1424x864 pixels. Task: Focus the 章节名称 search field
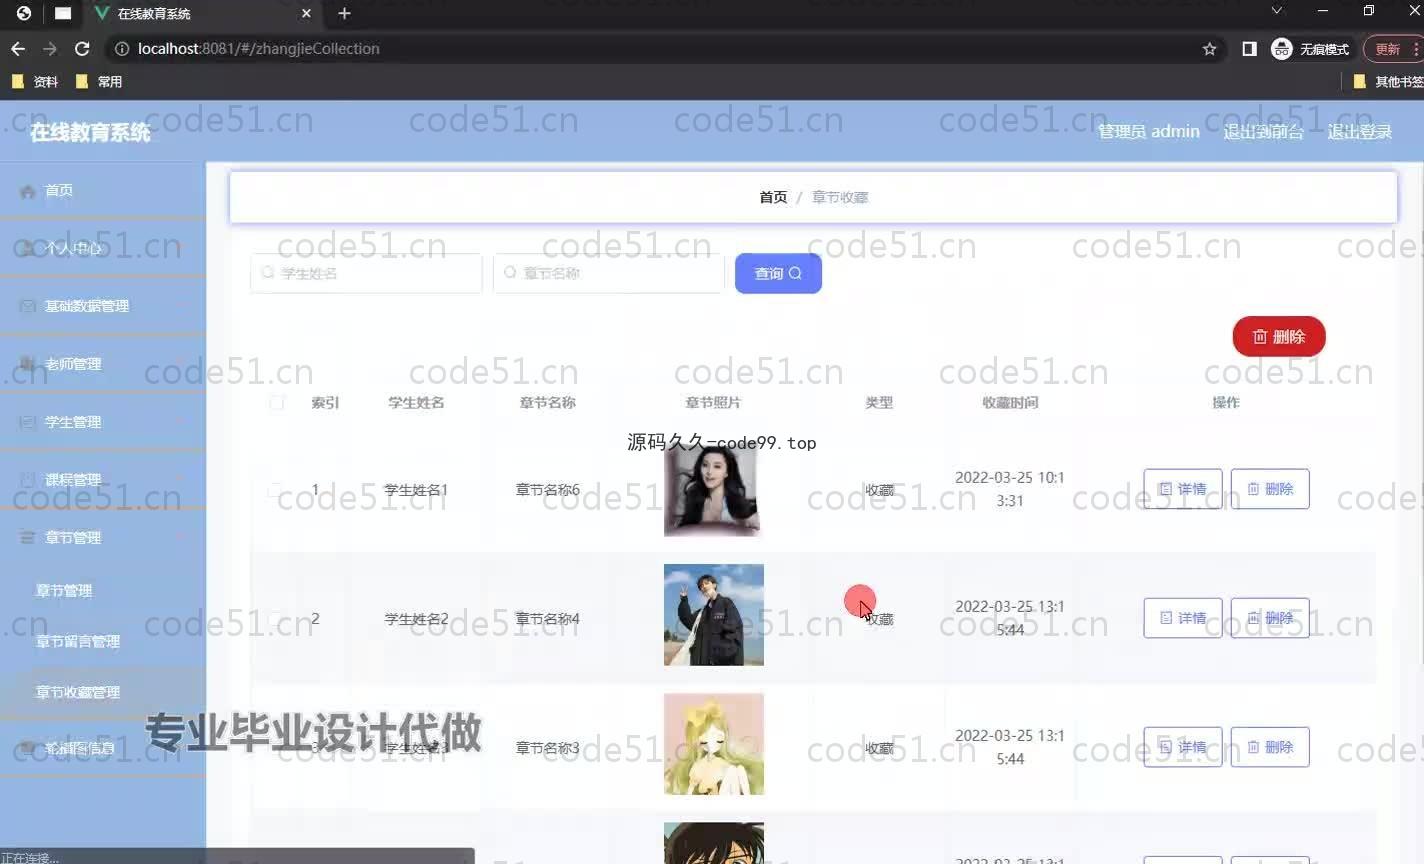point(608,273)
